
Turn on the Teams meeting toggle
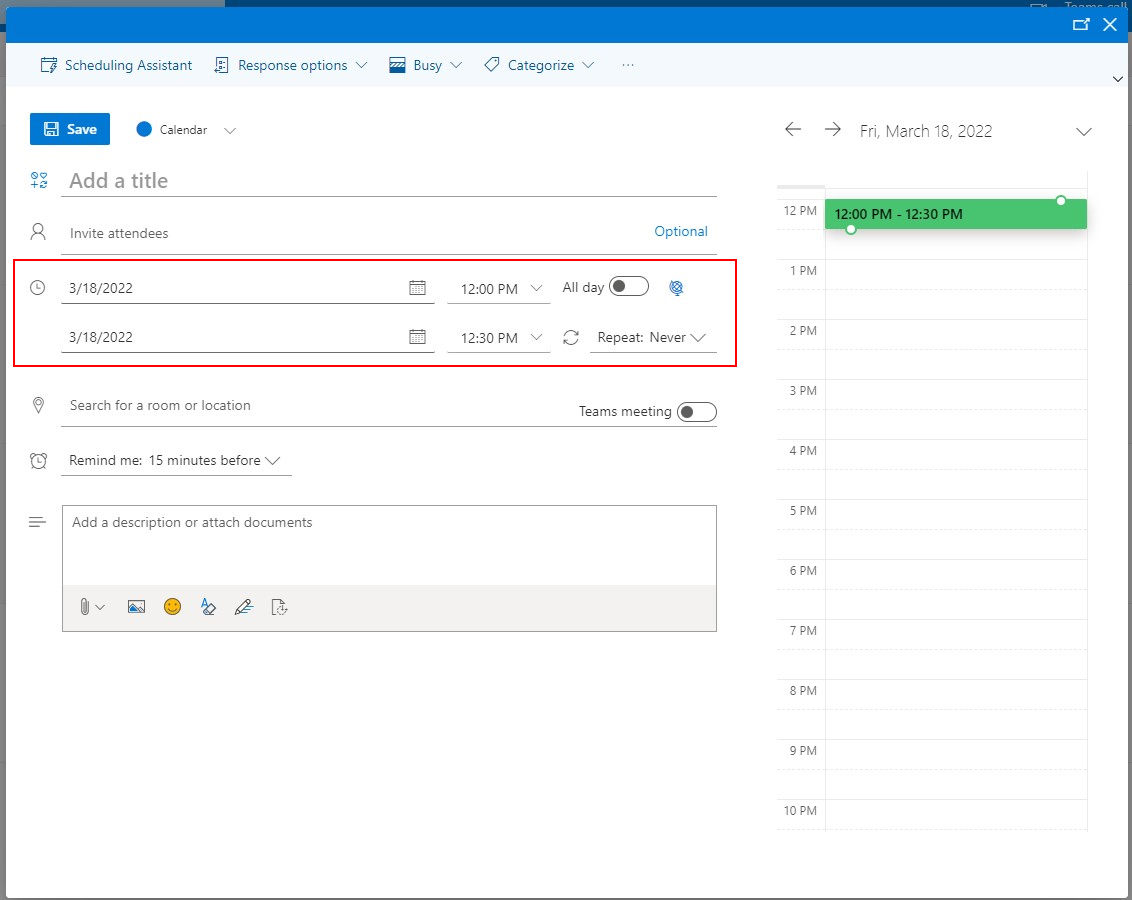696,412
